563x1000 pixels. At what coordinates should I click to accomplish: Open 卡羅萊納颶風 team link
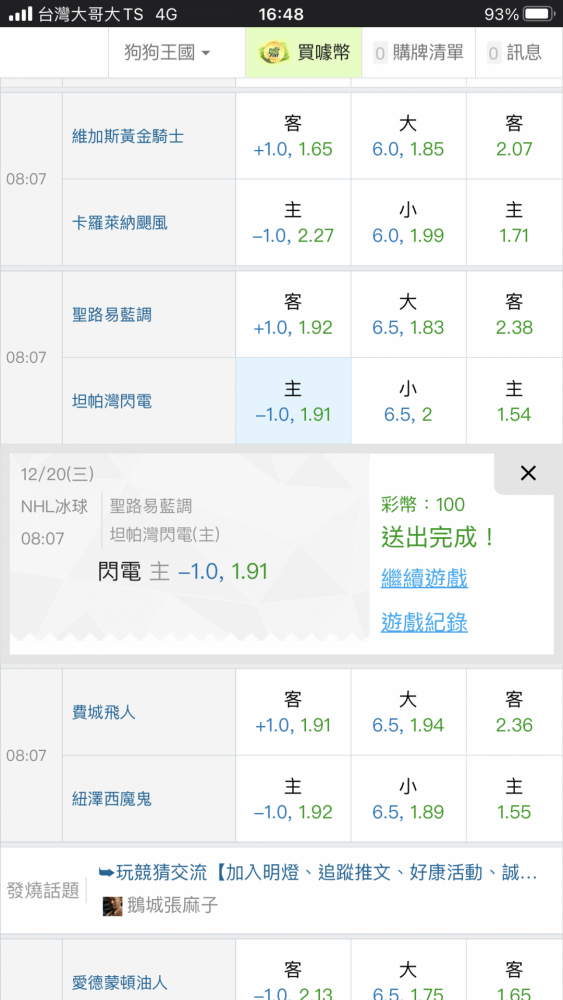click(x=120, y=223)
